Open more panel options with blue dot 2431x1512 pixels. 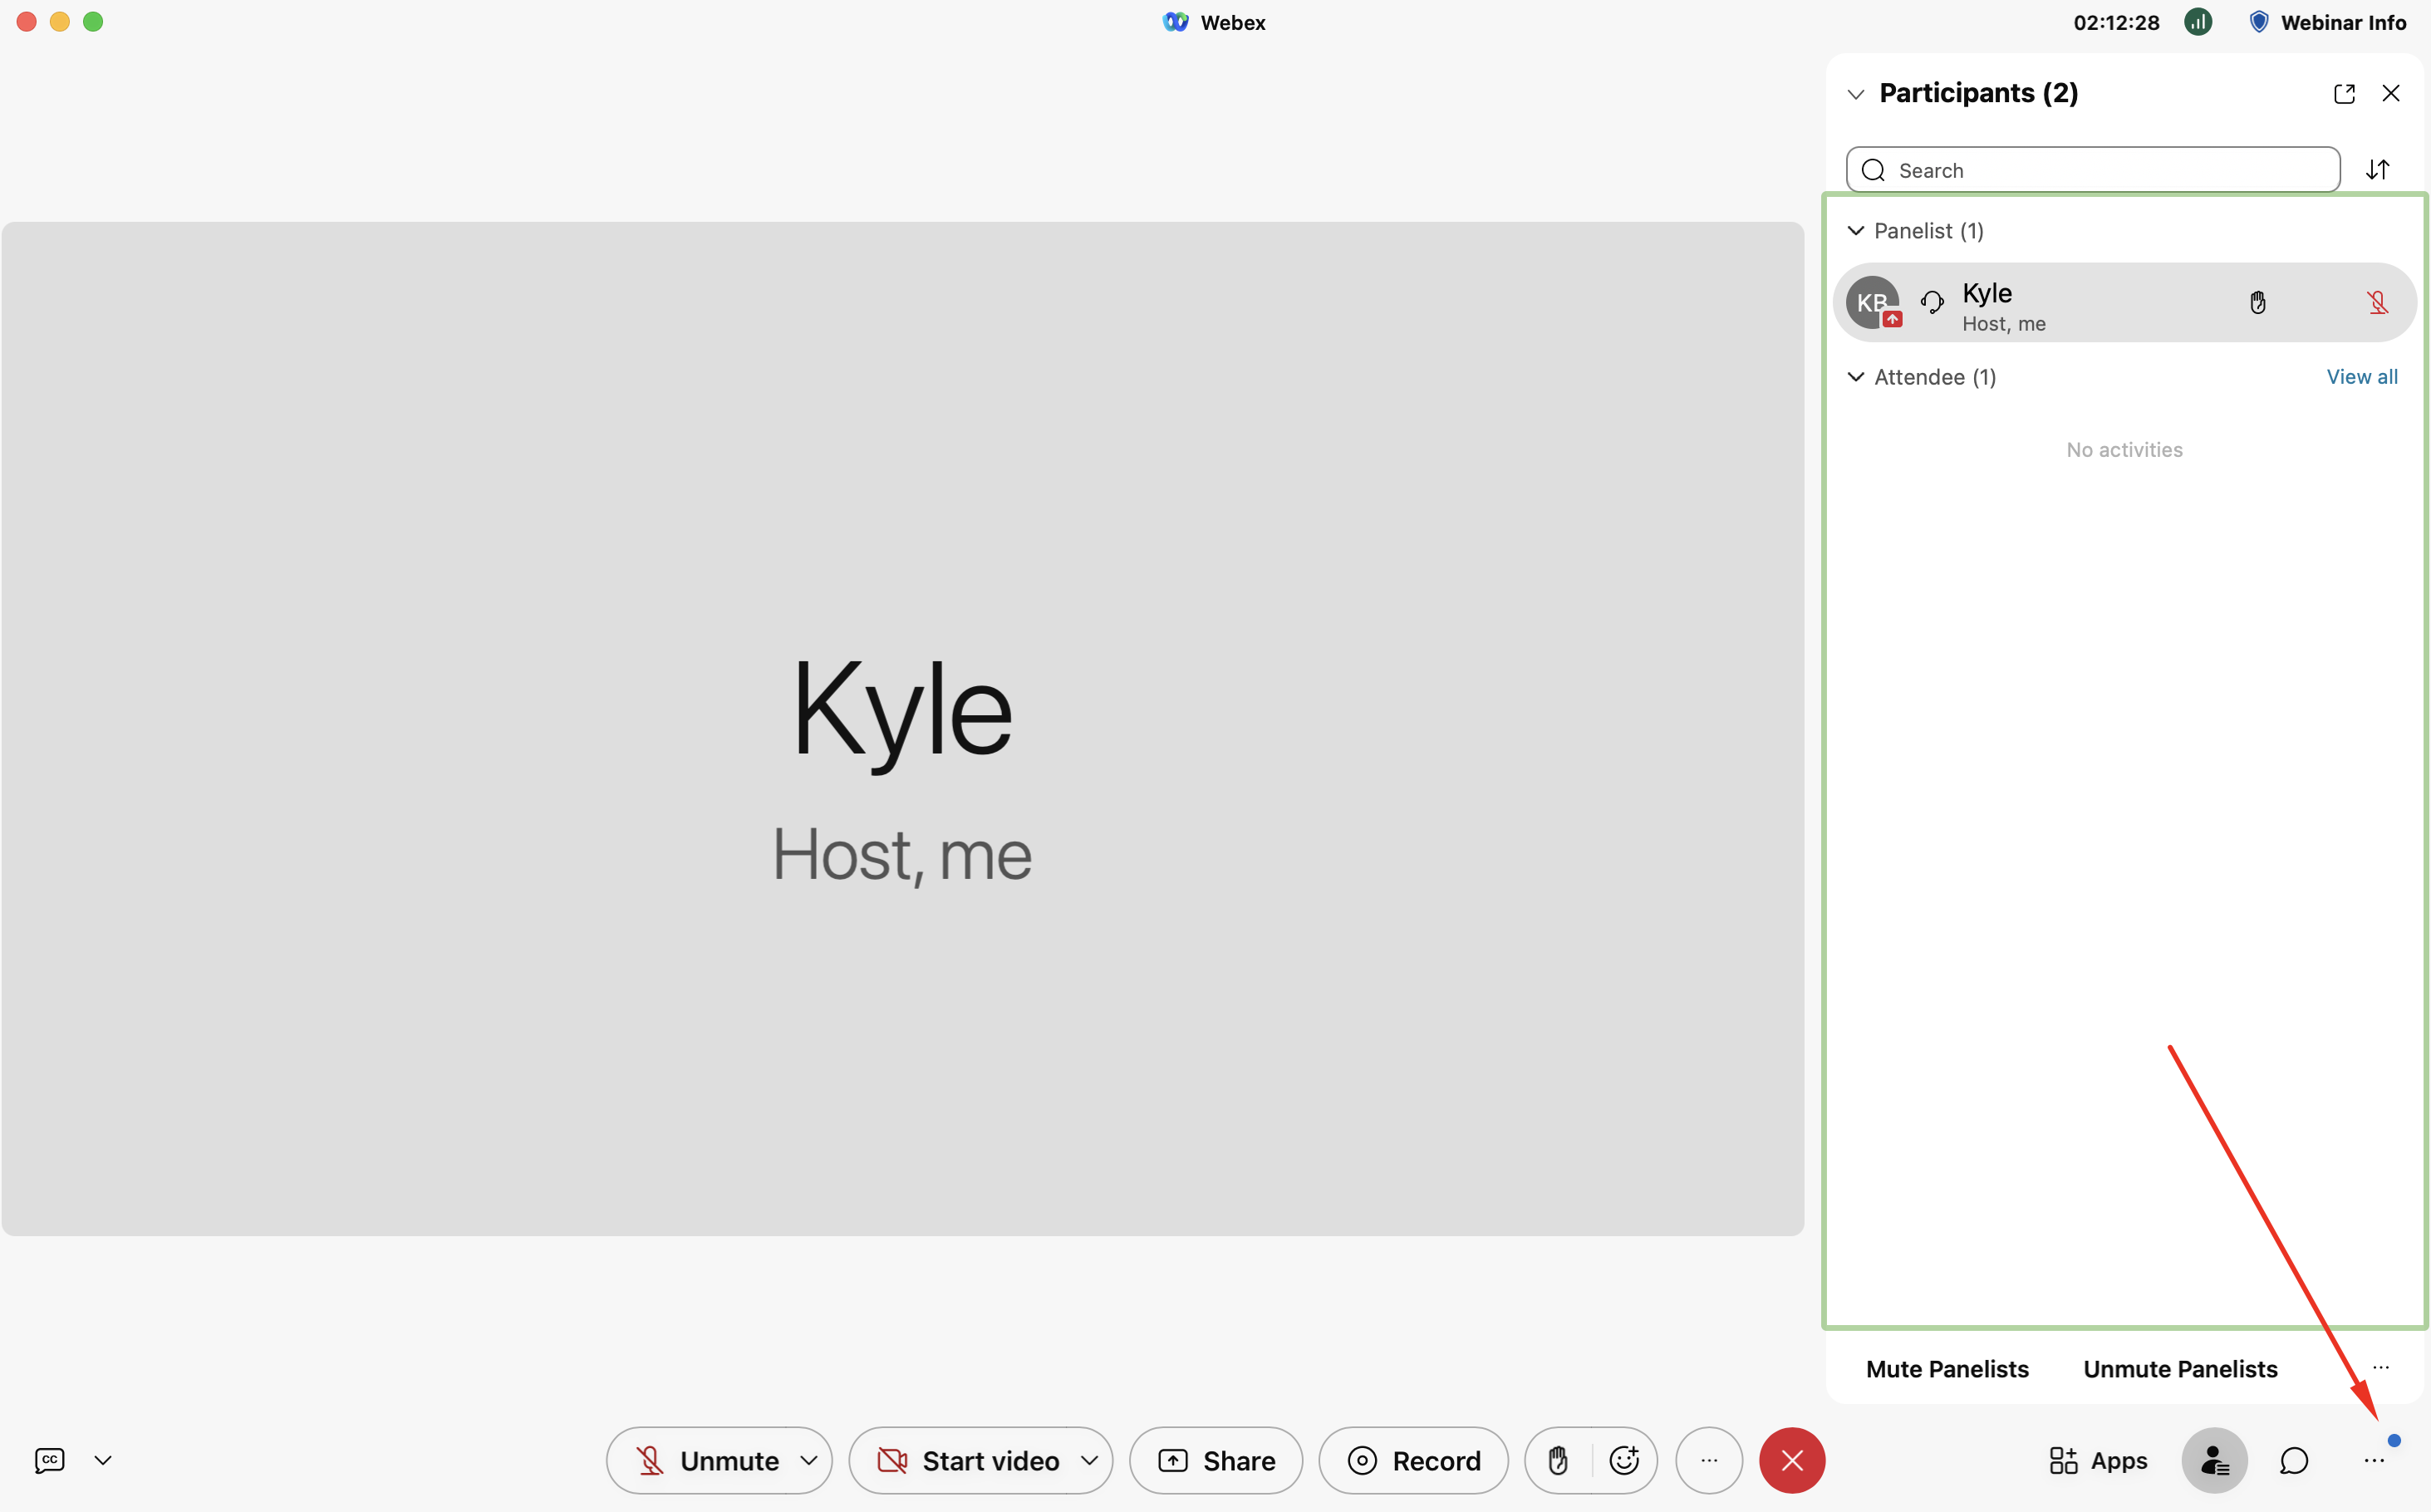click(2375, 1460)
